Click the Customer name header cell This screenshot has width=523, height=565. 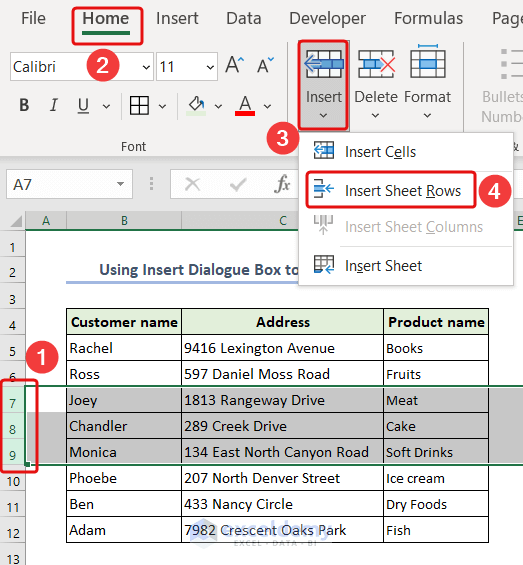coord(124,322)
